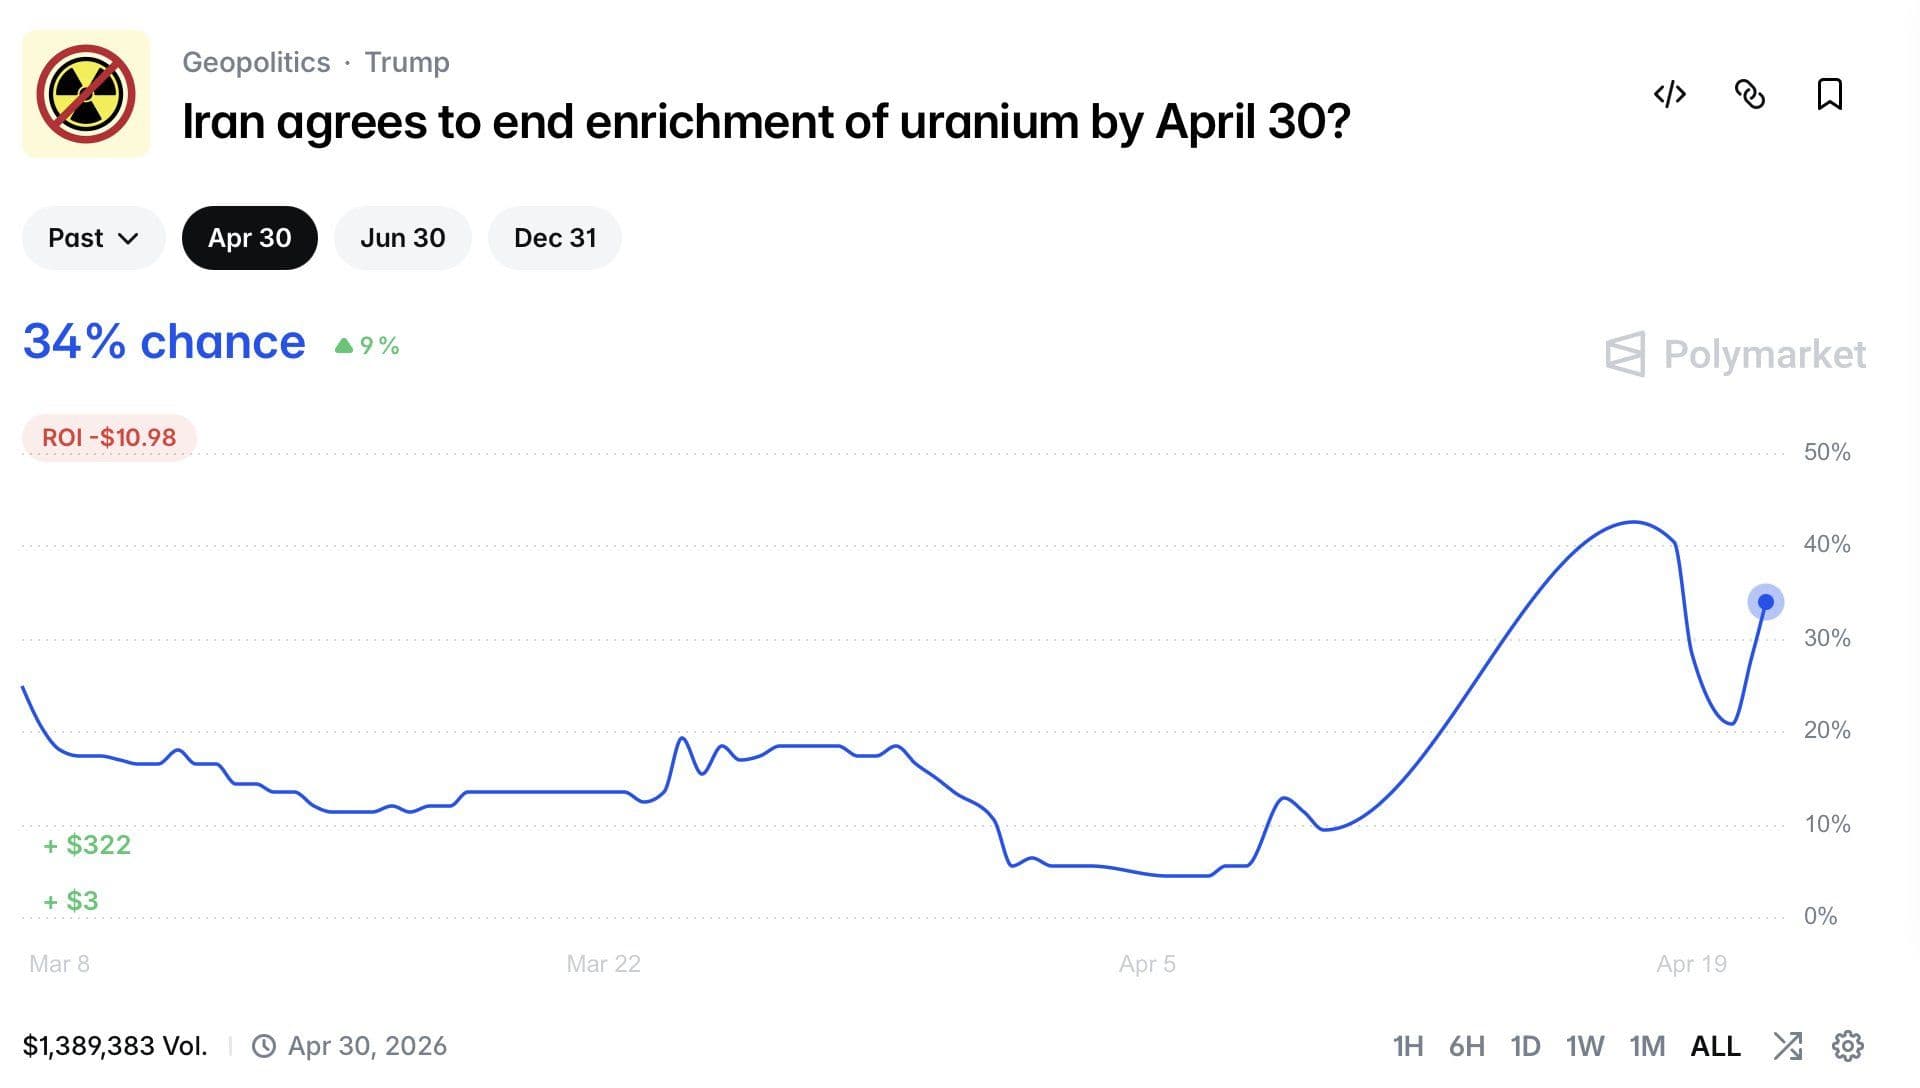
Task: Click the embed code icon
Action: (1669, 94)
